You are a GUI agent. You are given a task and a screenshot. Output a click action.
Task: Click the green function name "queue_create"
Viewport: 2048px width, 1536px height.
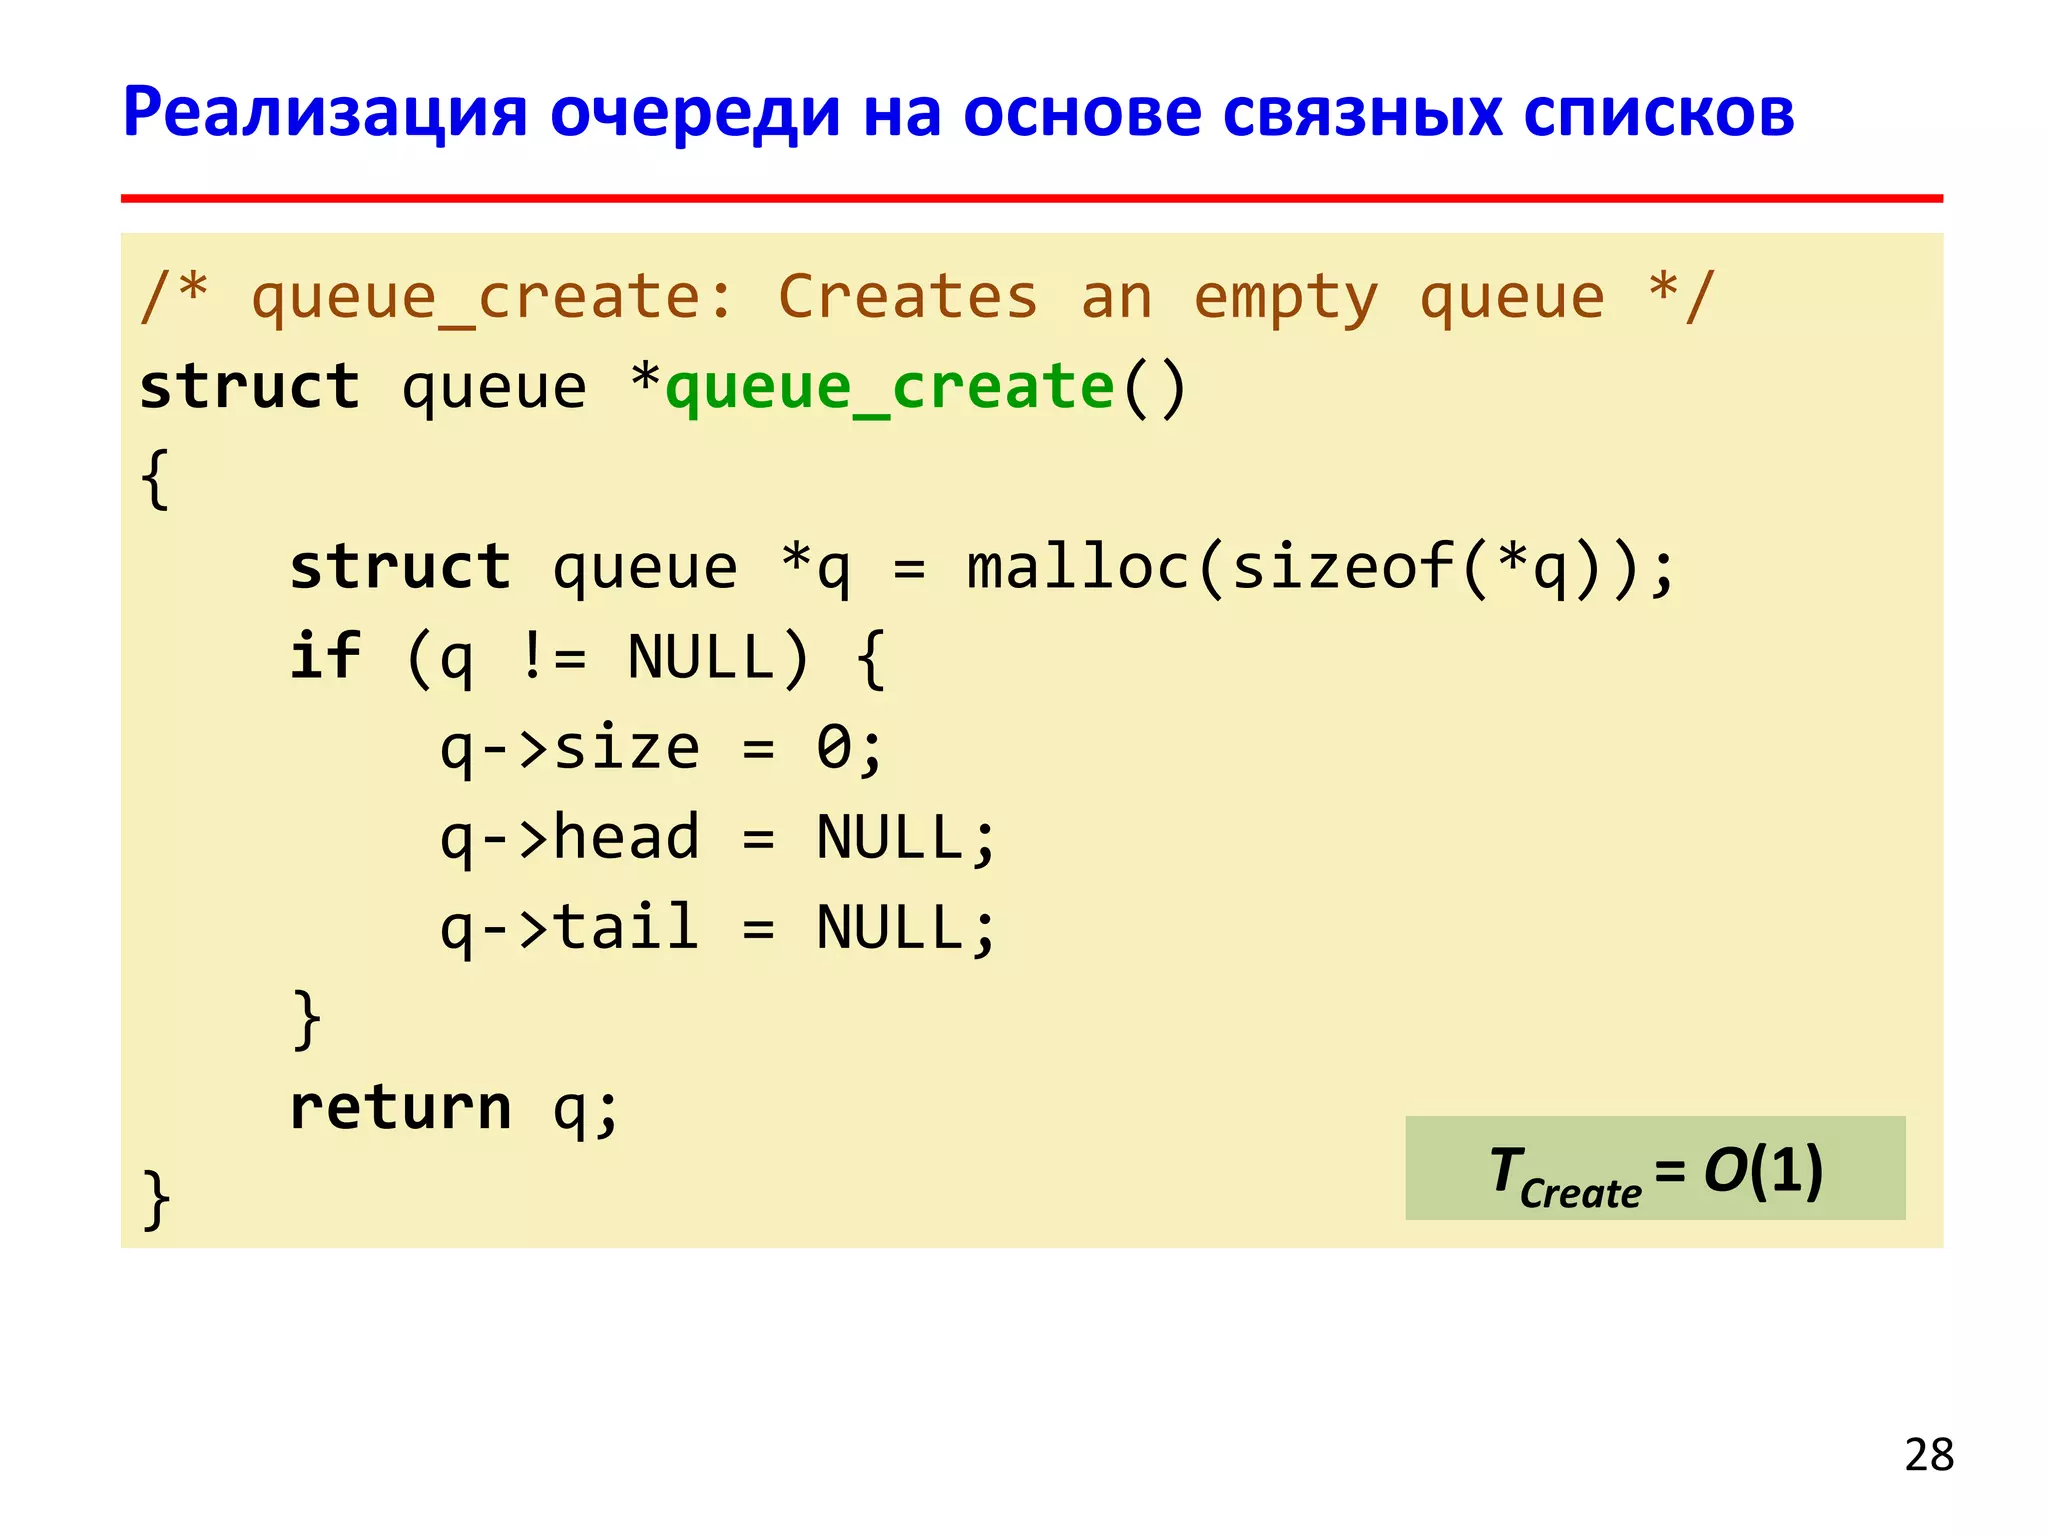(x=890, y=388)
